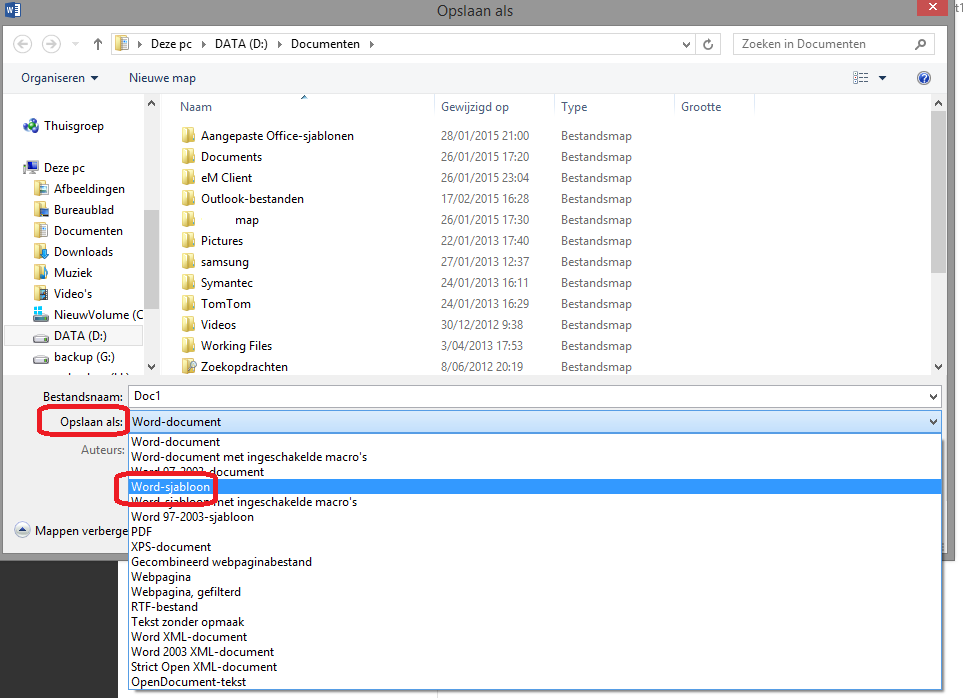Choose Webpagina, gefilterd file type

coord(535,592)
